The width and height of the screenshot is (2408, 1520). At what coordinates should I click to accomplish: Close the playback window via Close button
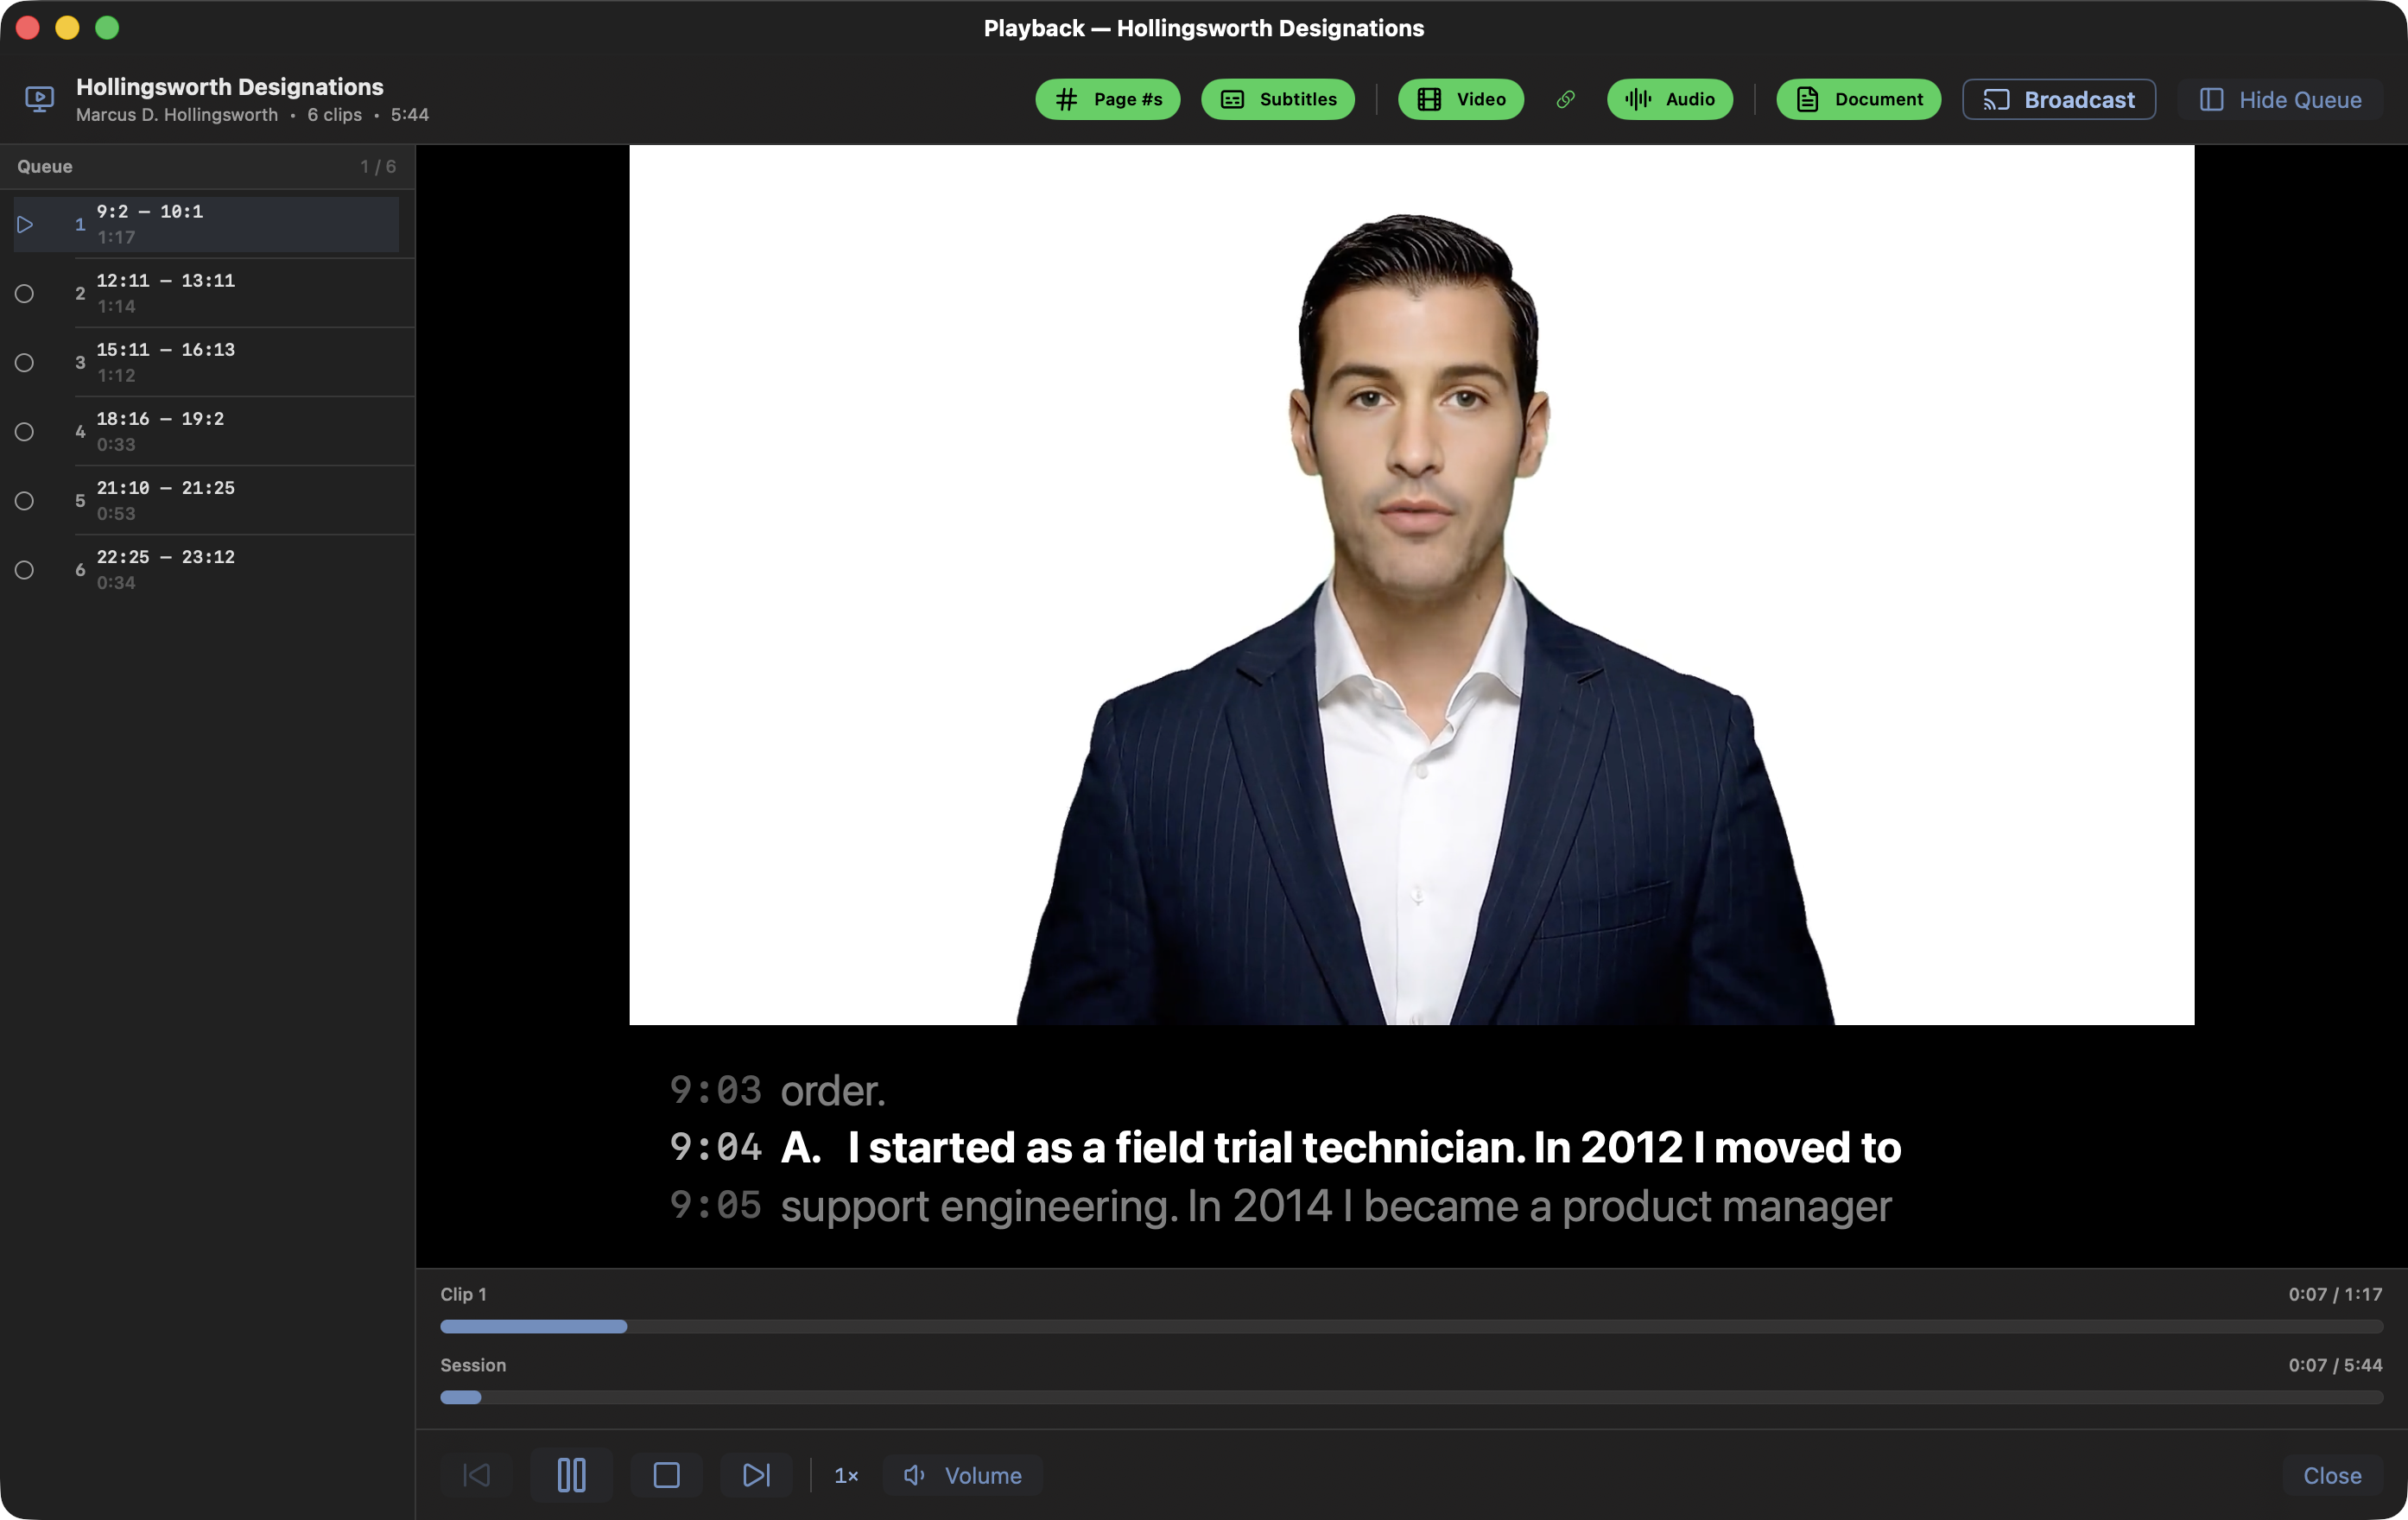point(2332,1475)
